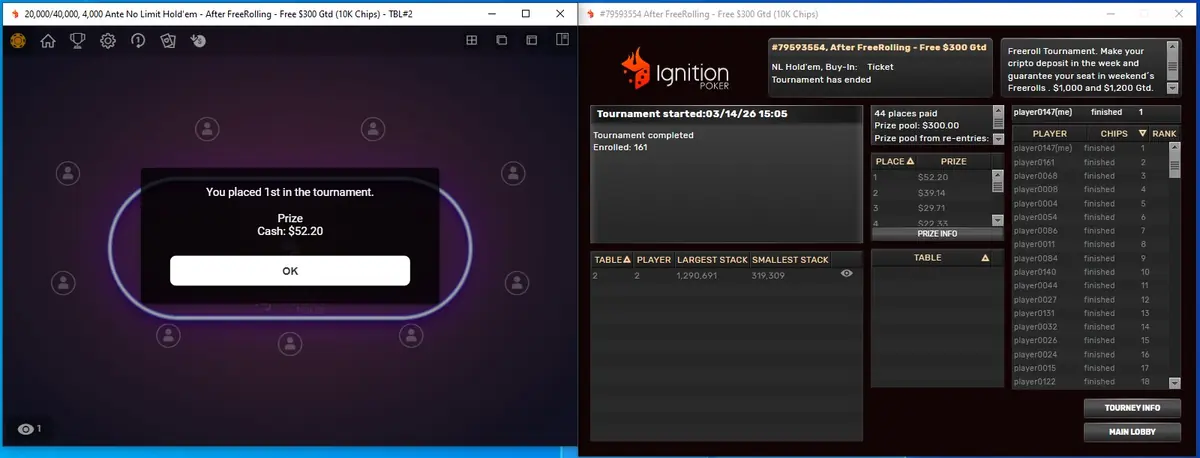Click the add chips rebuy icon
Viewport: 1200px width, 458px height.
tap(198, 41)
